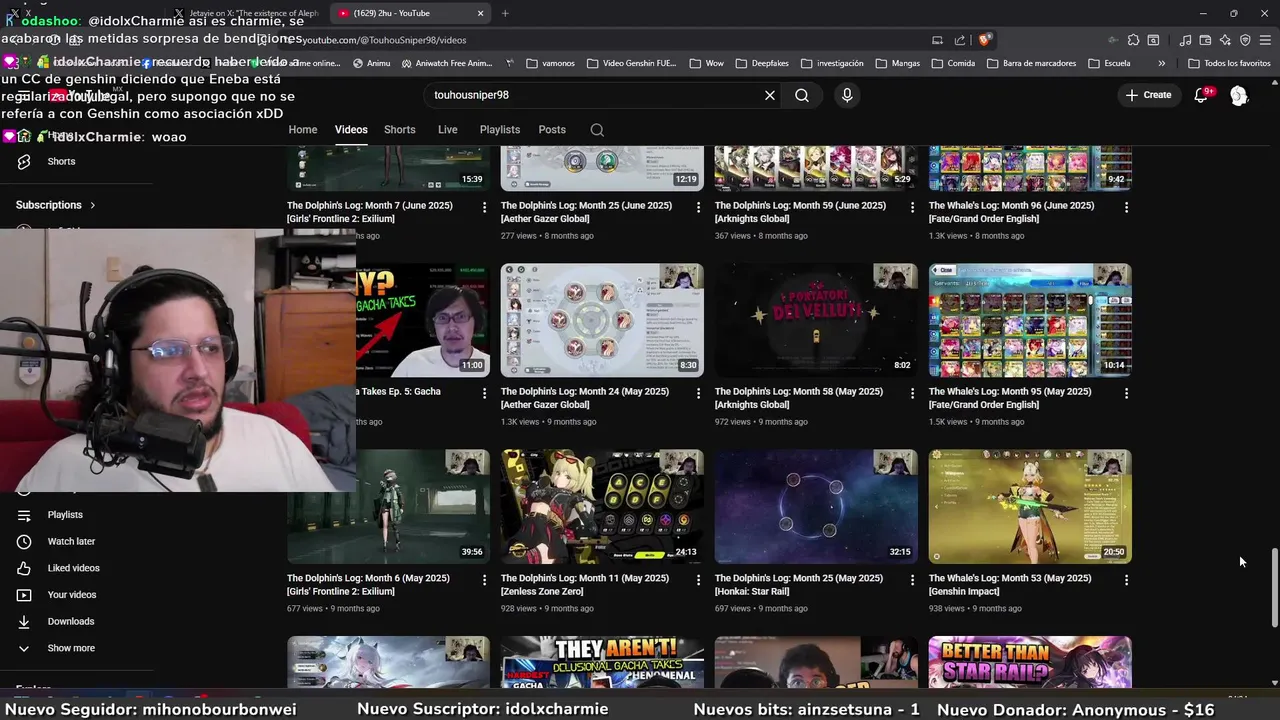The image size is (1280, 720).
Task: Open YouTube notifications bell
Action: [x=1202, y=95]
